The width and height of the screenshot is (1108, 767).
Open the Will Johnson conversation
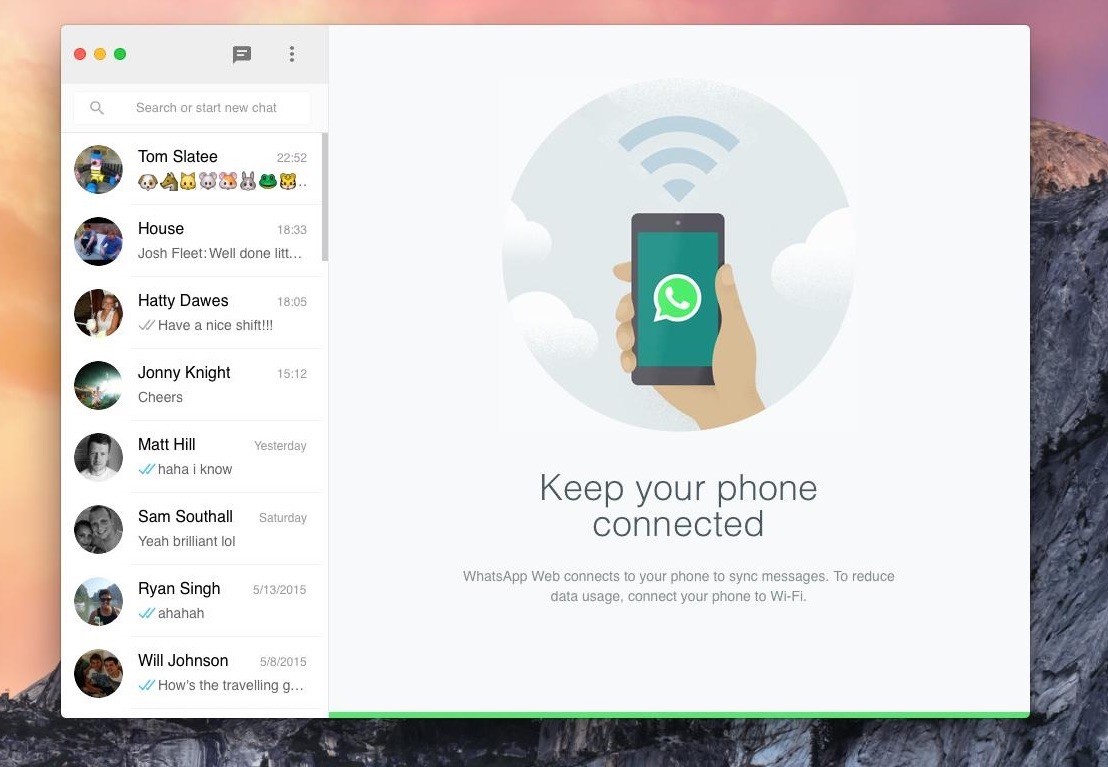(191, 674)
